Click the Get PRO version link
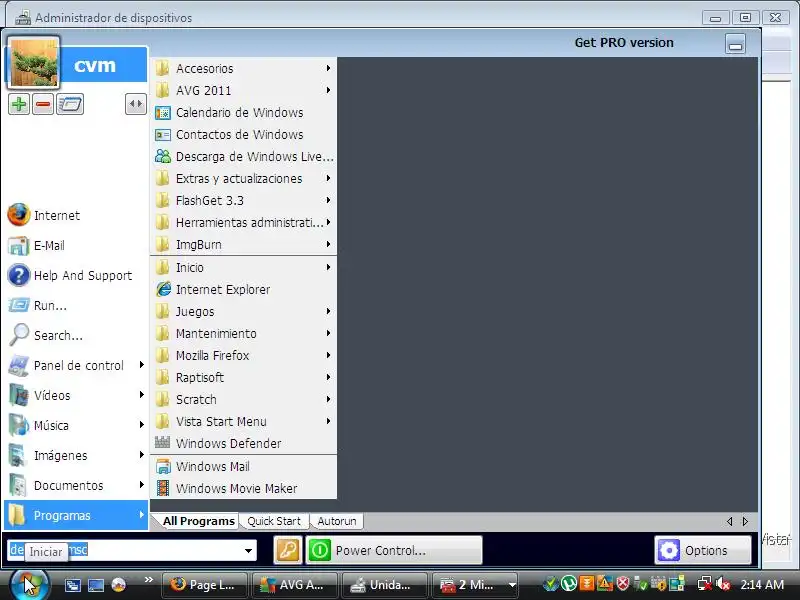Viewport: 800px width, 600px height. 624,42
